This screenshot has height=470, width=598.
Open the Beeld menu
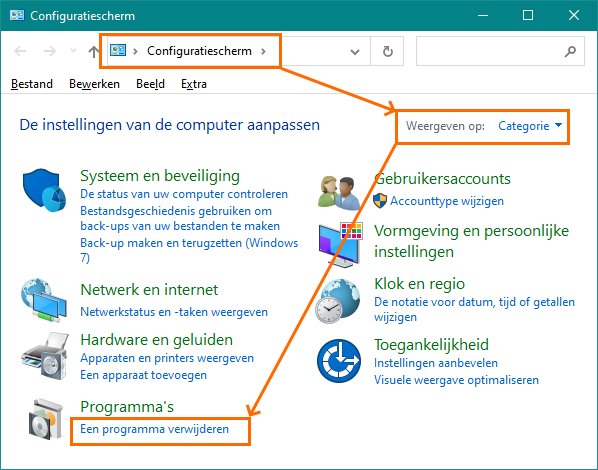[x=150, y=84]
